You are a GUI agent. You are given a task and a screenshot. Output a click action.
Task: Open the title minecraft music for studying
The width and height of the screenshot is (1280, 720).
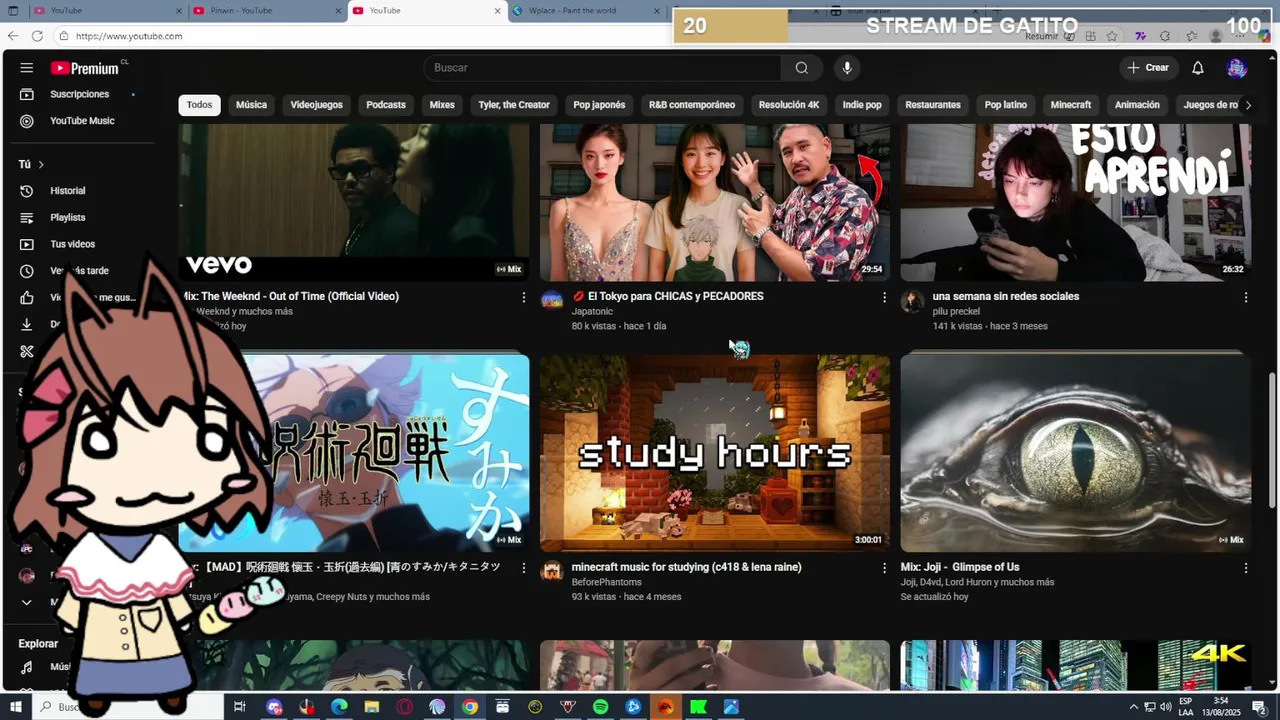tap(686, 567)
